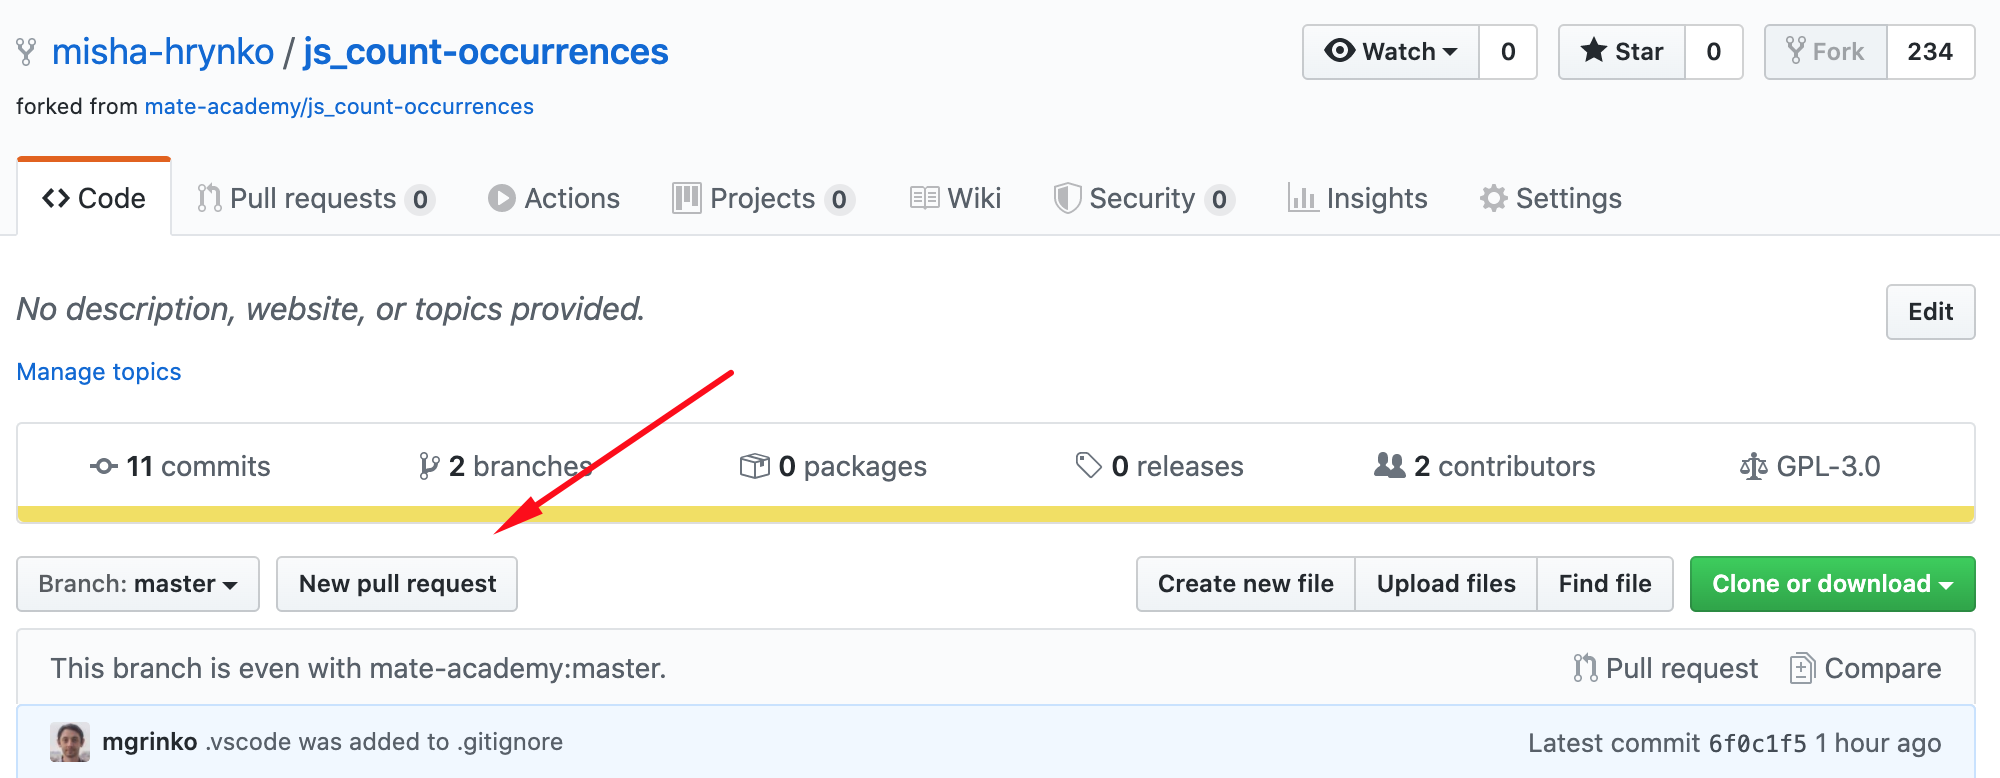Screen dimensions: 2000x778
Task: Click the yellow language breakdown bar
Action: pos(996,514)
